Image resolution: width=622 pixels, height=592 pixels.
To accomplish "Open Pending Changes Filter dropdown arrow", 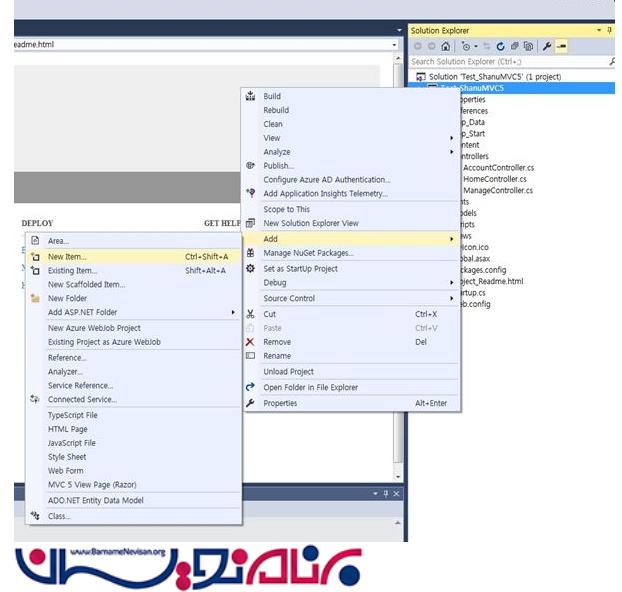I will pos(476,47).
